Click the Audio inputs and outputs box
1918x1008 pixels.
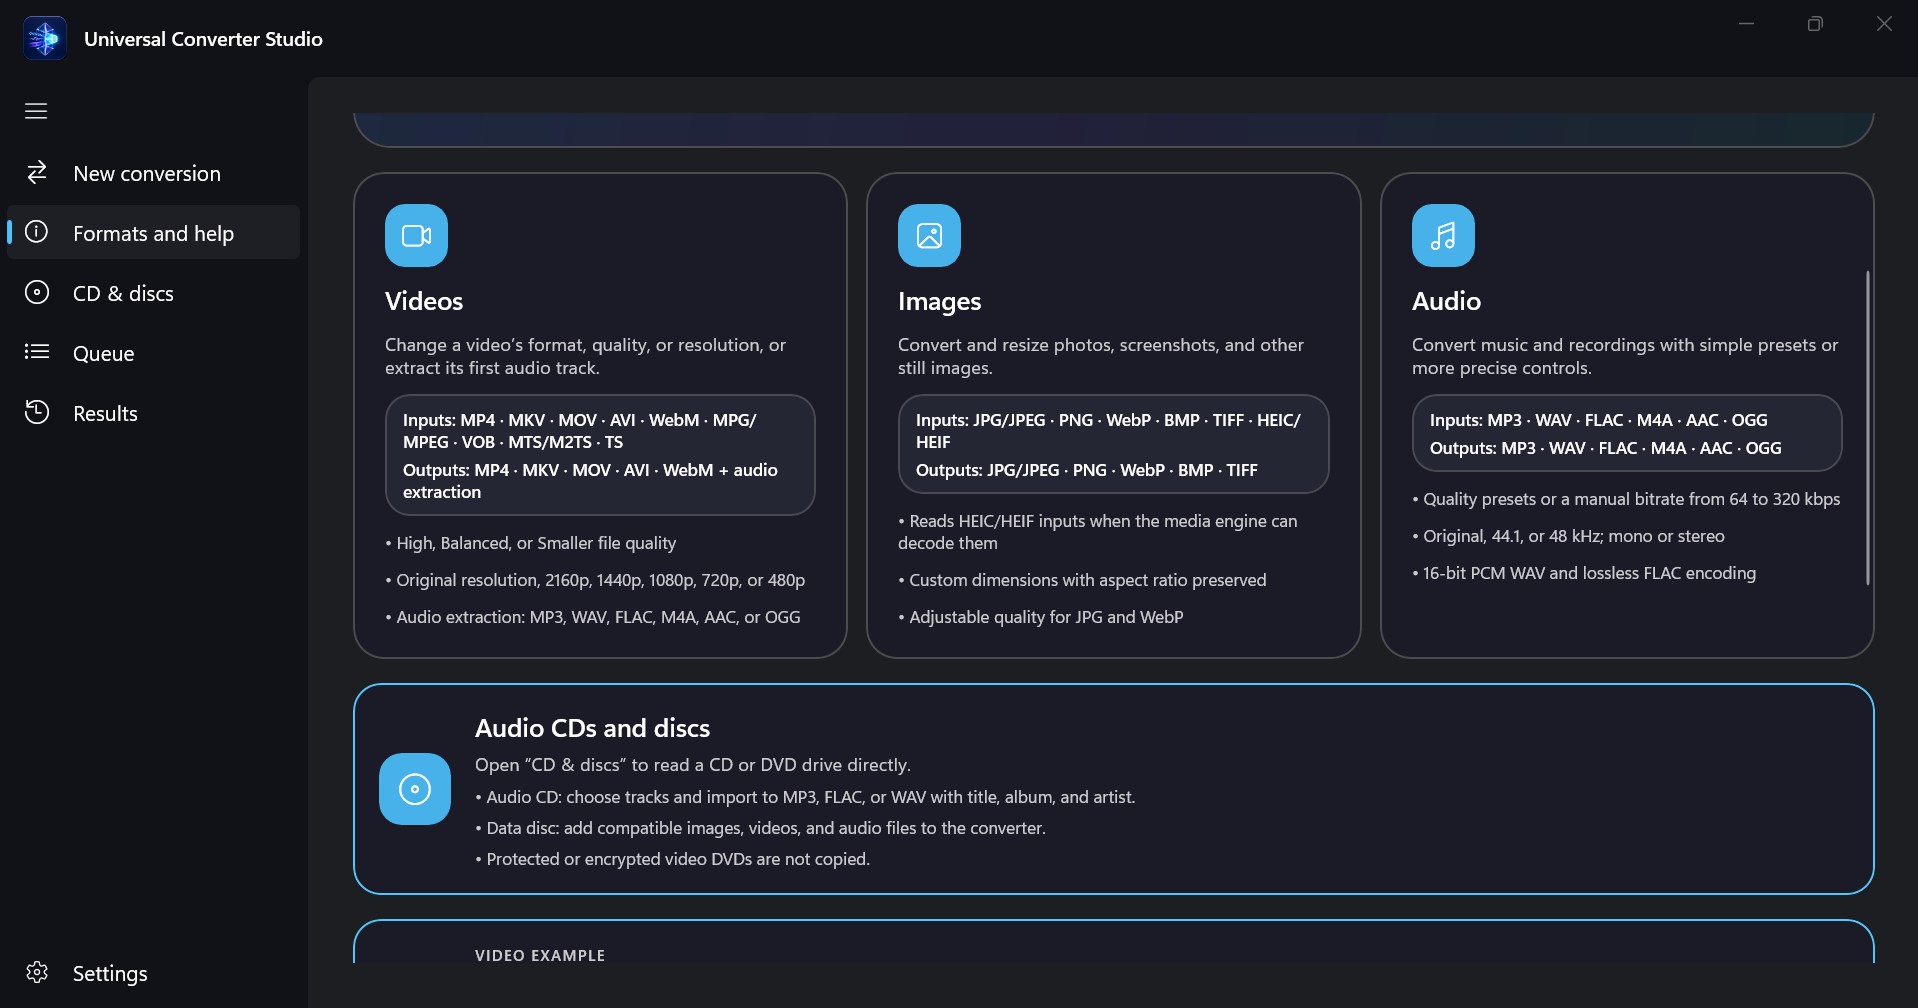(1627, 433)
